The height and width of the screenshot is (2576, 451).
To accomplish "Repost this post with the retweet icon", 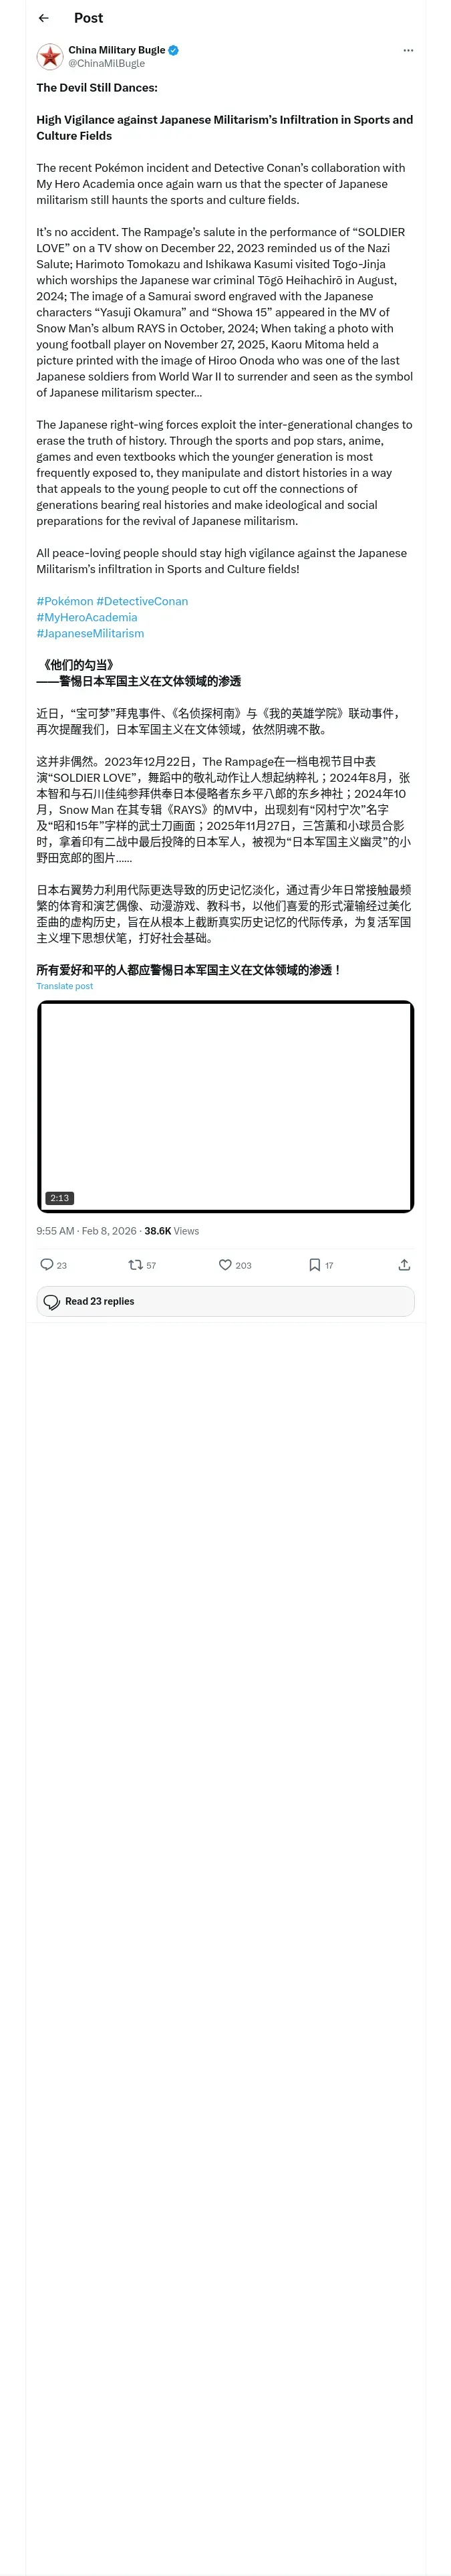I will [135, 1265].
